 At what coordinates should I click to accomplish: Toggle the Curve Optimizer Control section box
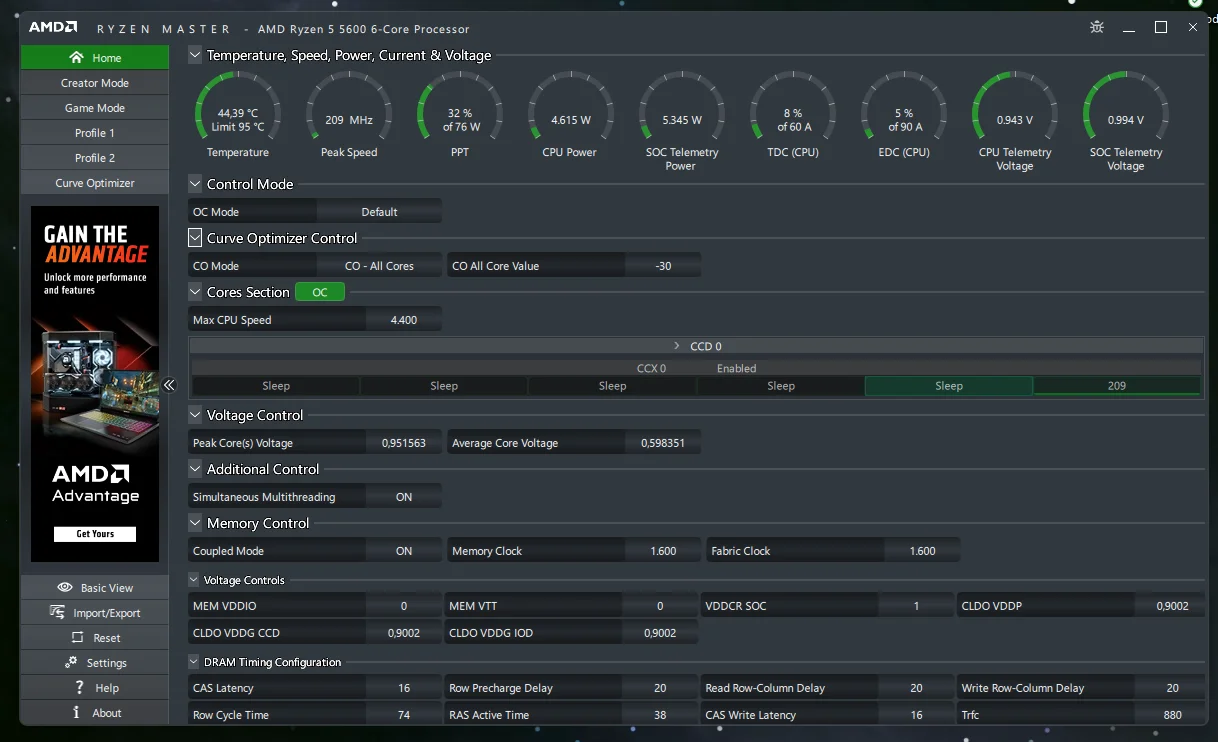tap(195, 238)
